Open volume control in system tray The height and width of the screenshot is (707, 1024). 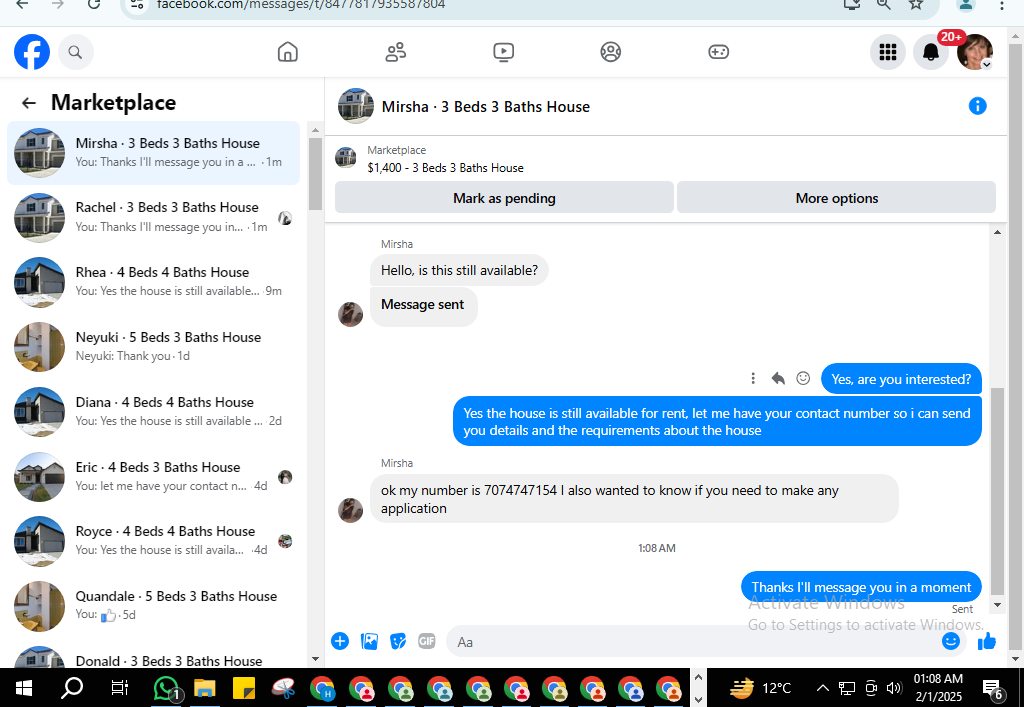pos(894,688)
